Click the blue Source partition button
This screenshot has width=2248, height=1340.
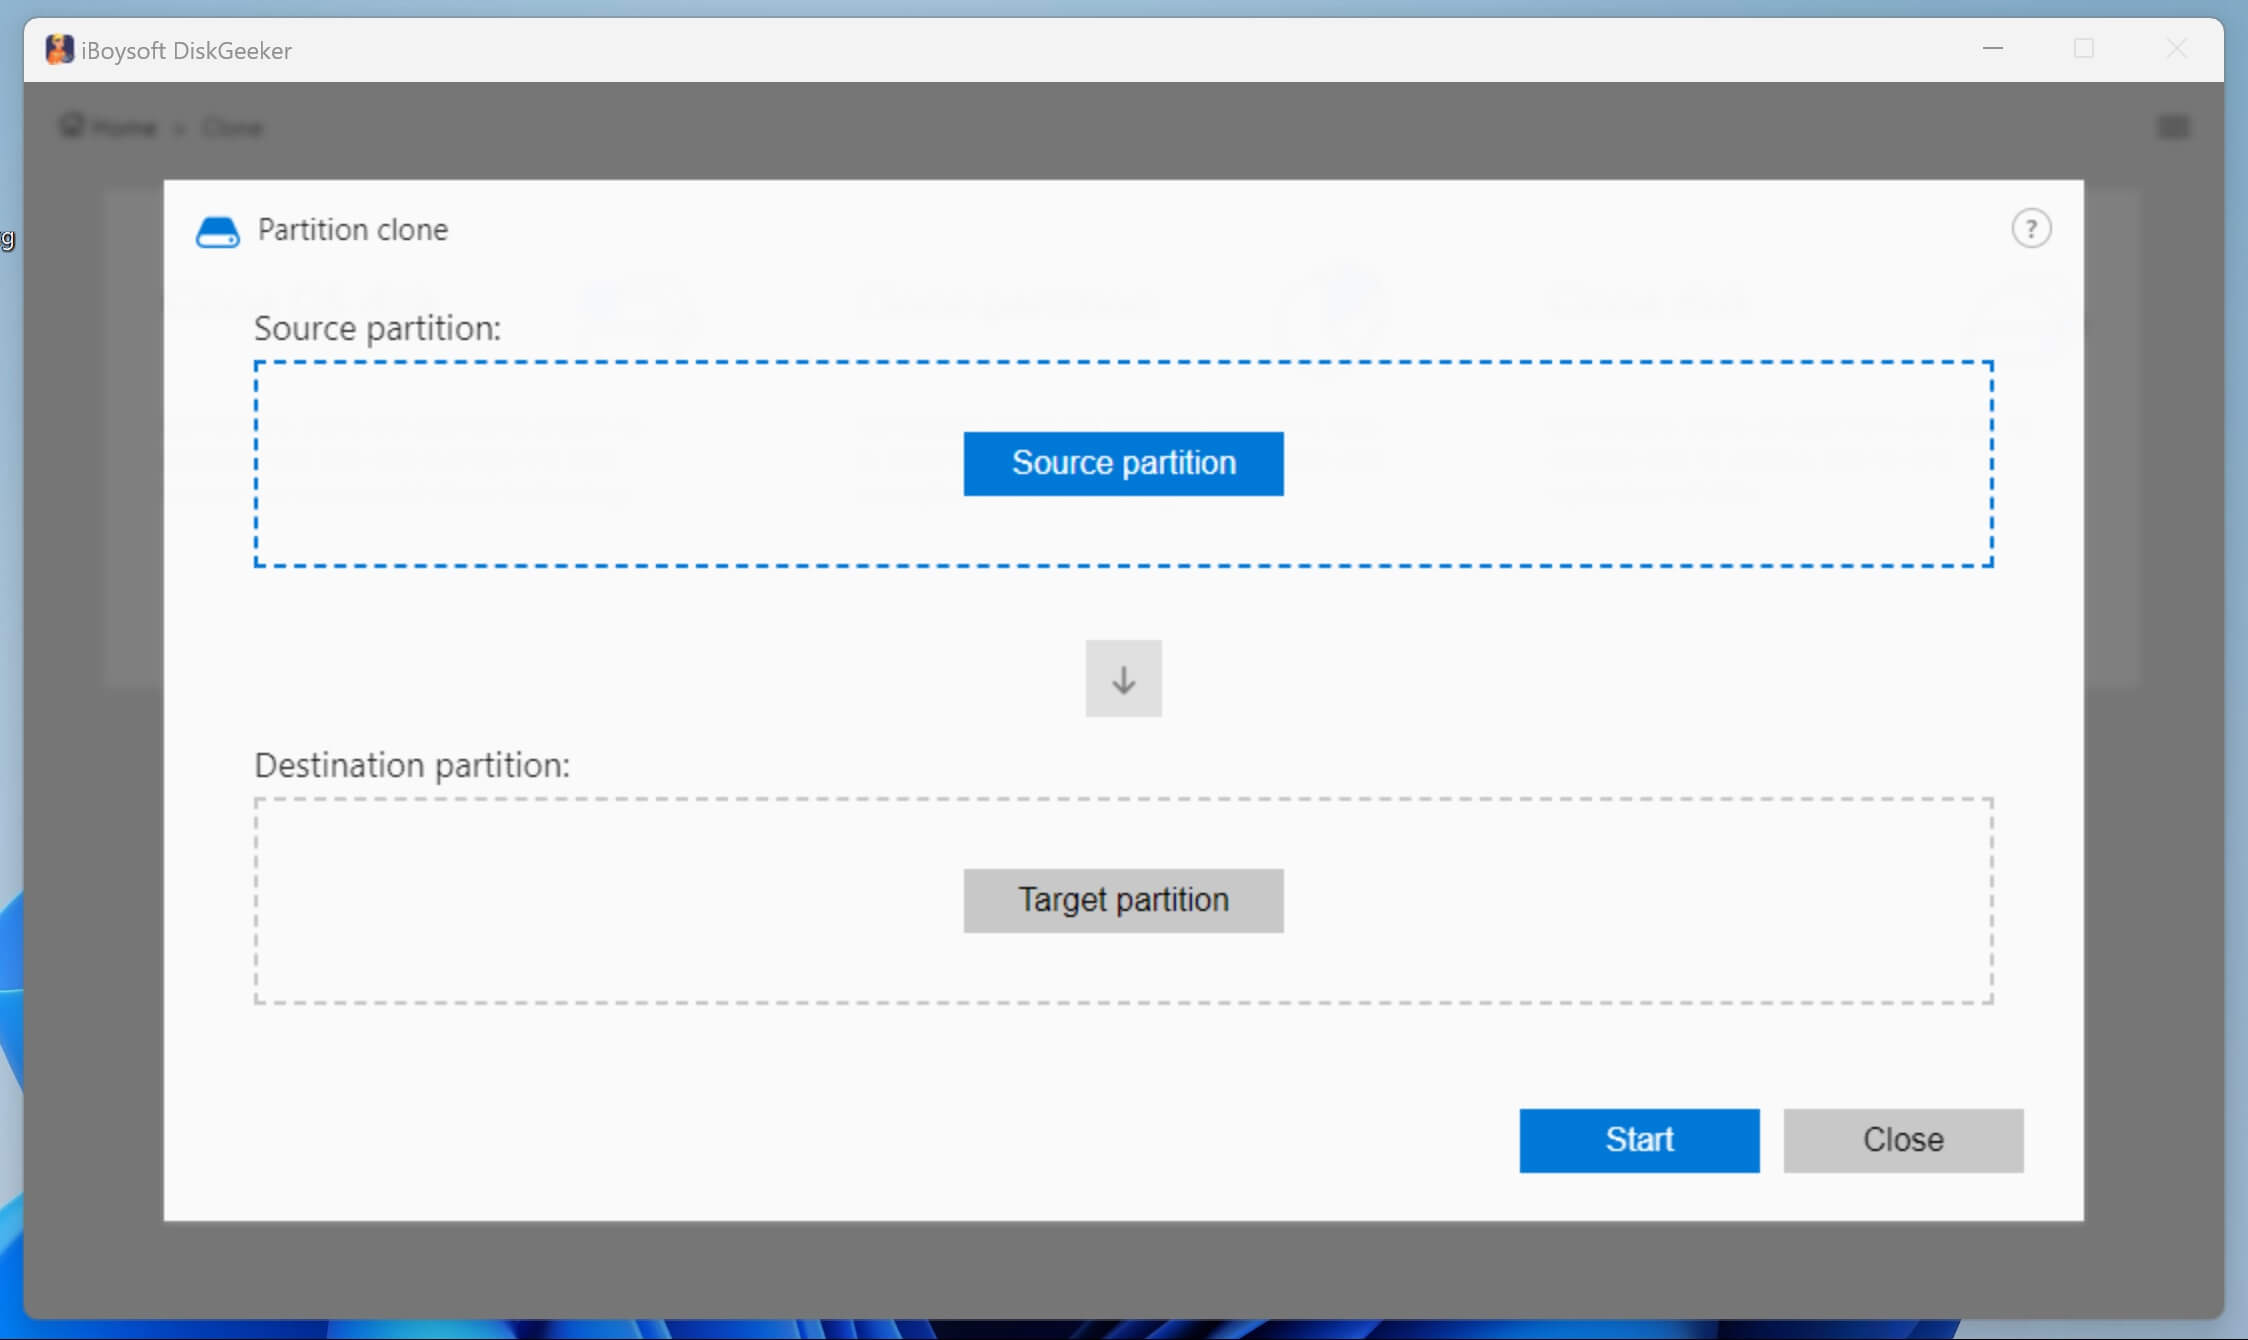pos(1123,464)
